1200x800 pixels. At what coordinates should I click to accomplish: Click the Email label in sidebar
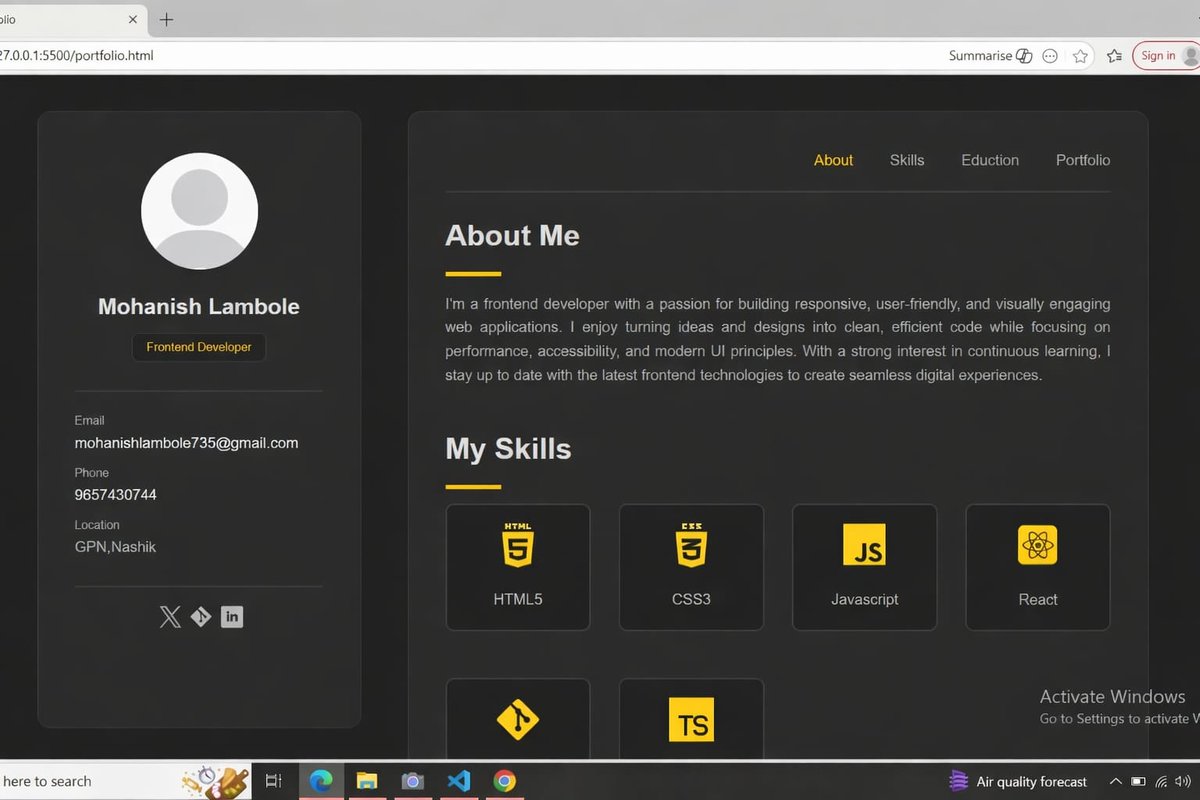click(89, 420)
